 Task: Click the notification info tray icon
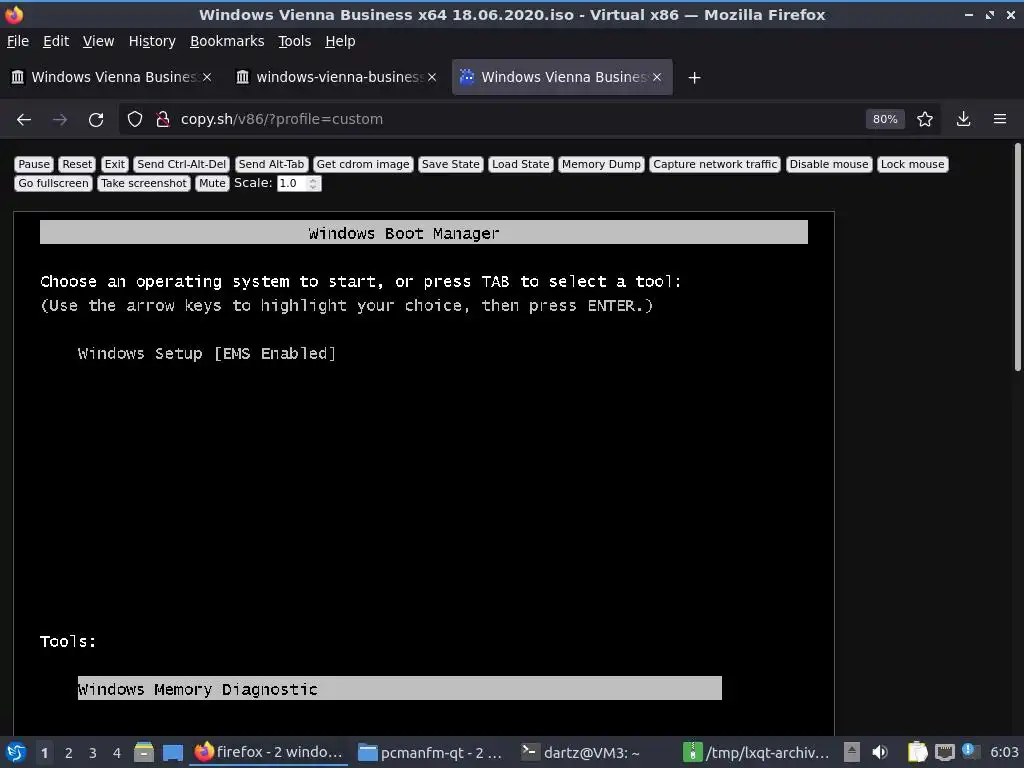969,752
